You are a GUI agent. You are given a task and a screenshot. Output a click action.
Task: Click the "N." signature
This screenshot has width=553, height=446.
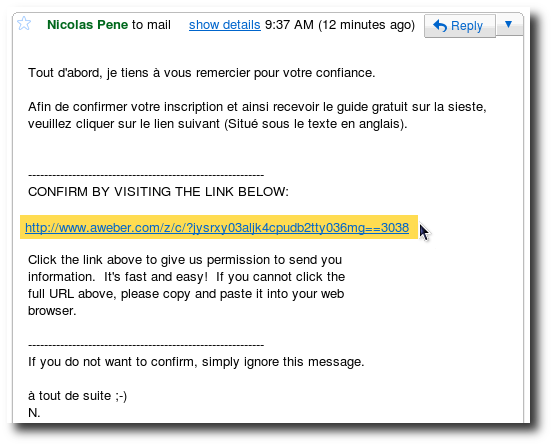[x=34, y=413]
